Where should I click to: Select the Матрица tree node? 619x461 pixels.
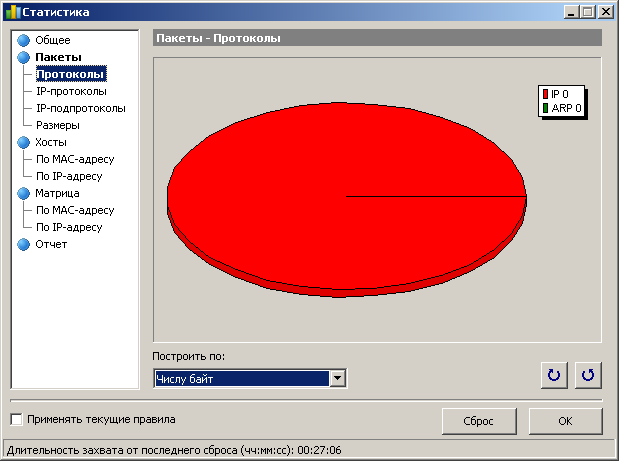[x=57, y=193]
